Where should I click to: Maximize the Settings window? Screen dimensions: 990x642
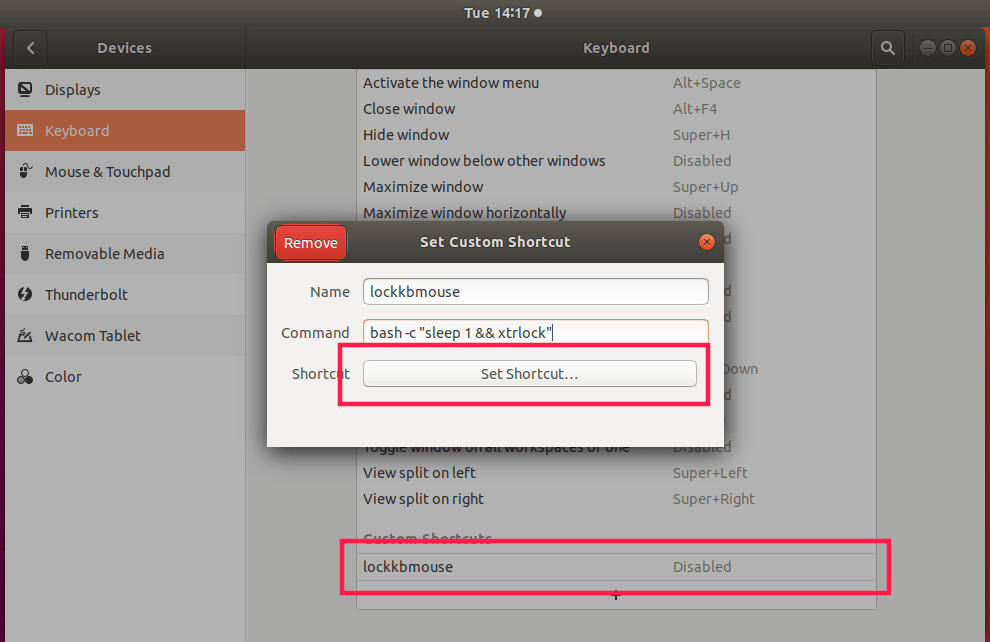[x=948, y=48]
